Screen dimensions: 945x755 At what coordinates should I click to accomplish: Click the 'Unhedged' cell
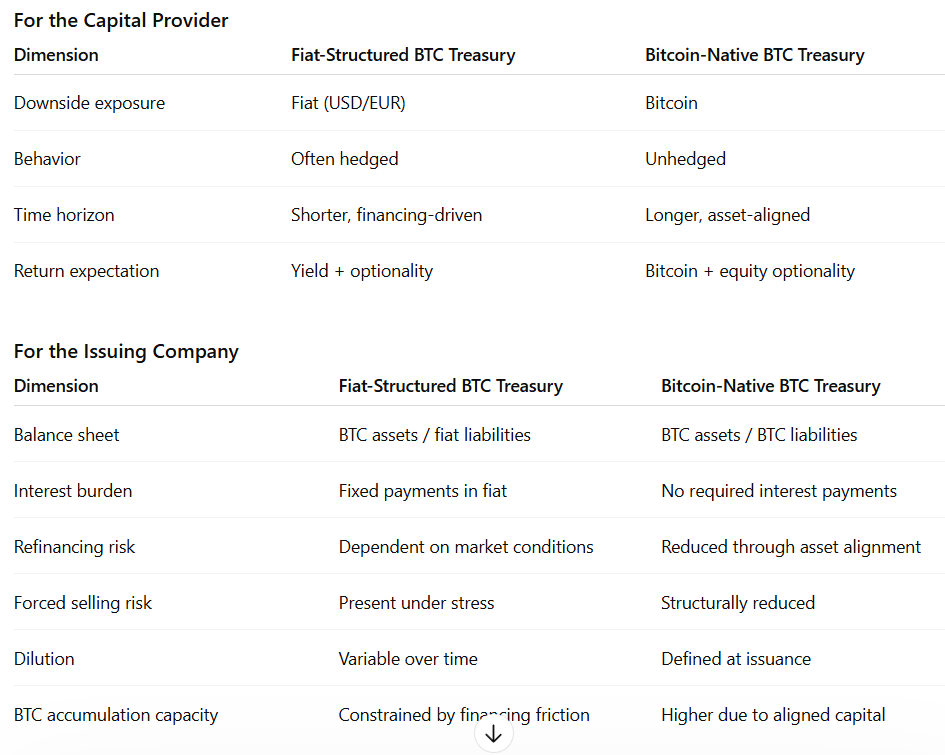click(x=685, y=159)
